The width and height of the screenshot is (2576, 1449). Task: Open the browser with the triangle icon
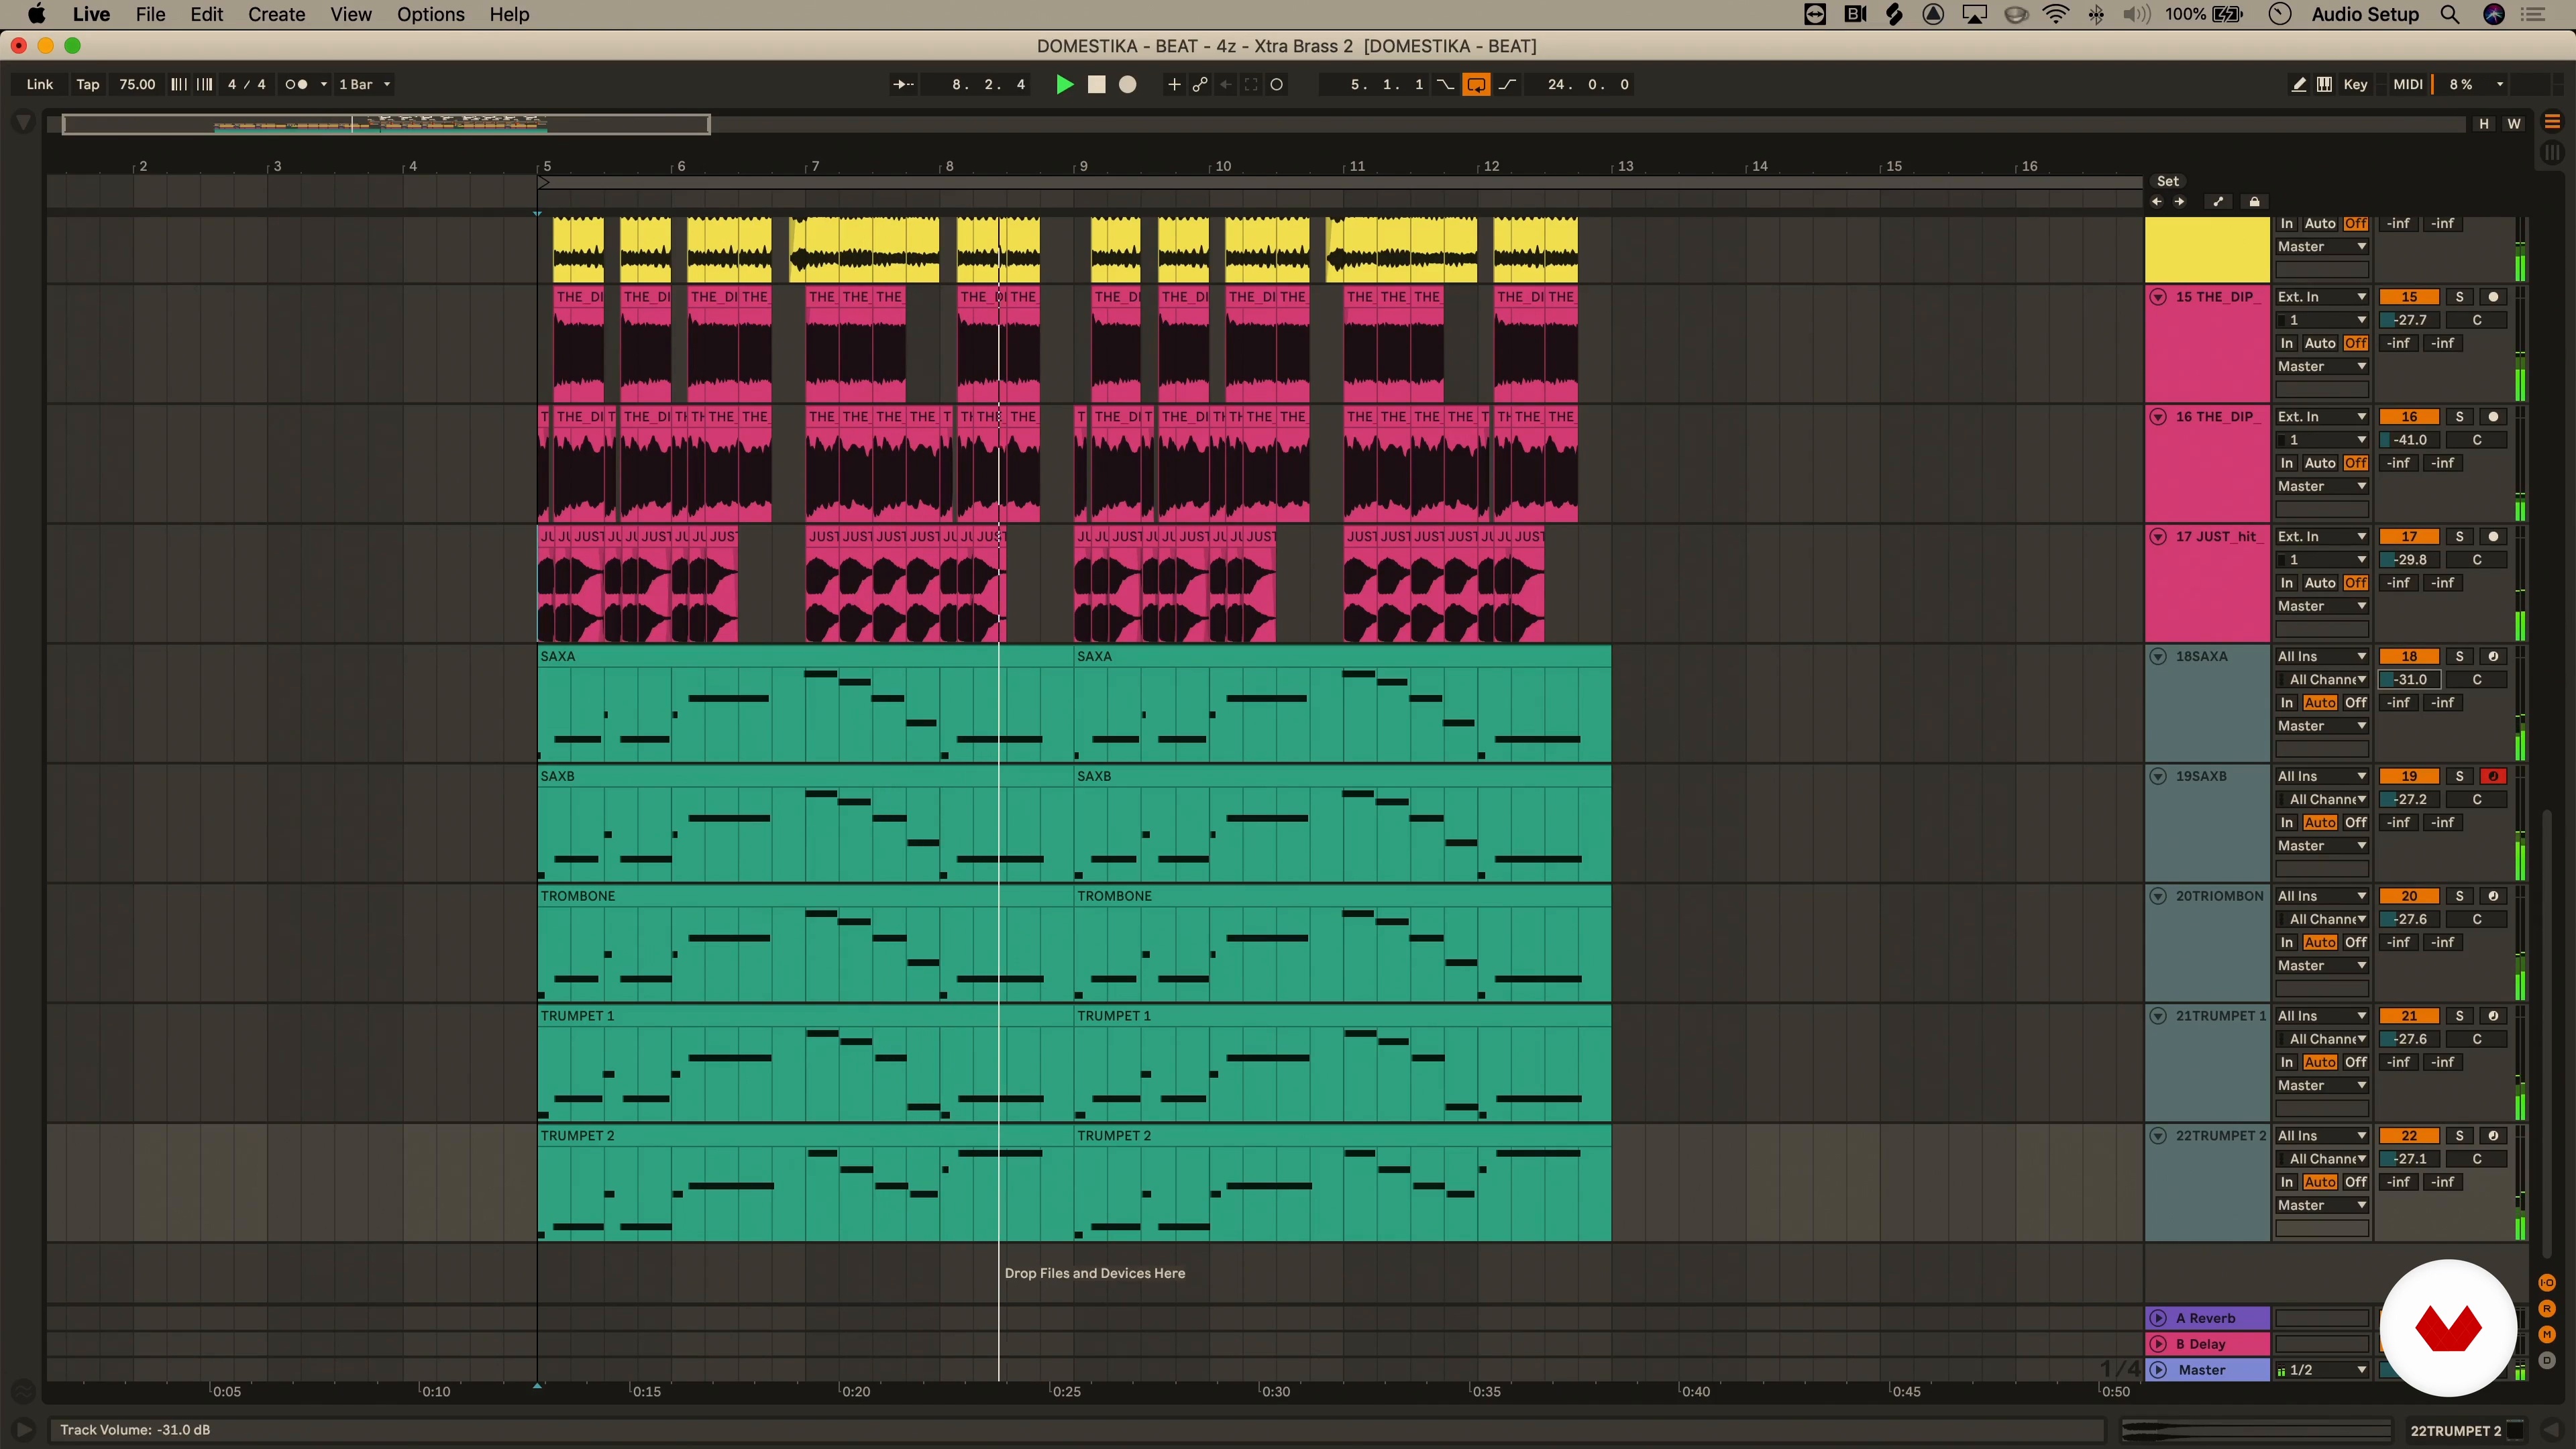23,123
